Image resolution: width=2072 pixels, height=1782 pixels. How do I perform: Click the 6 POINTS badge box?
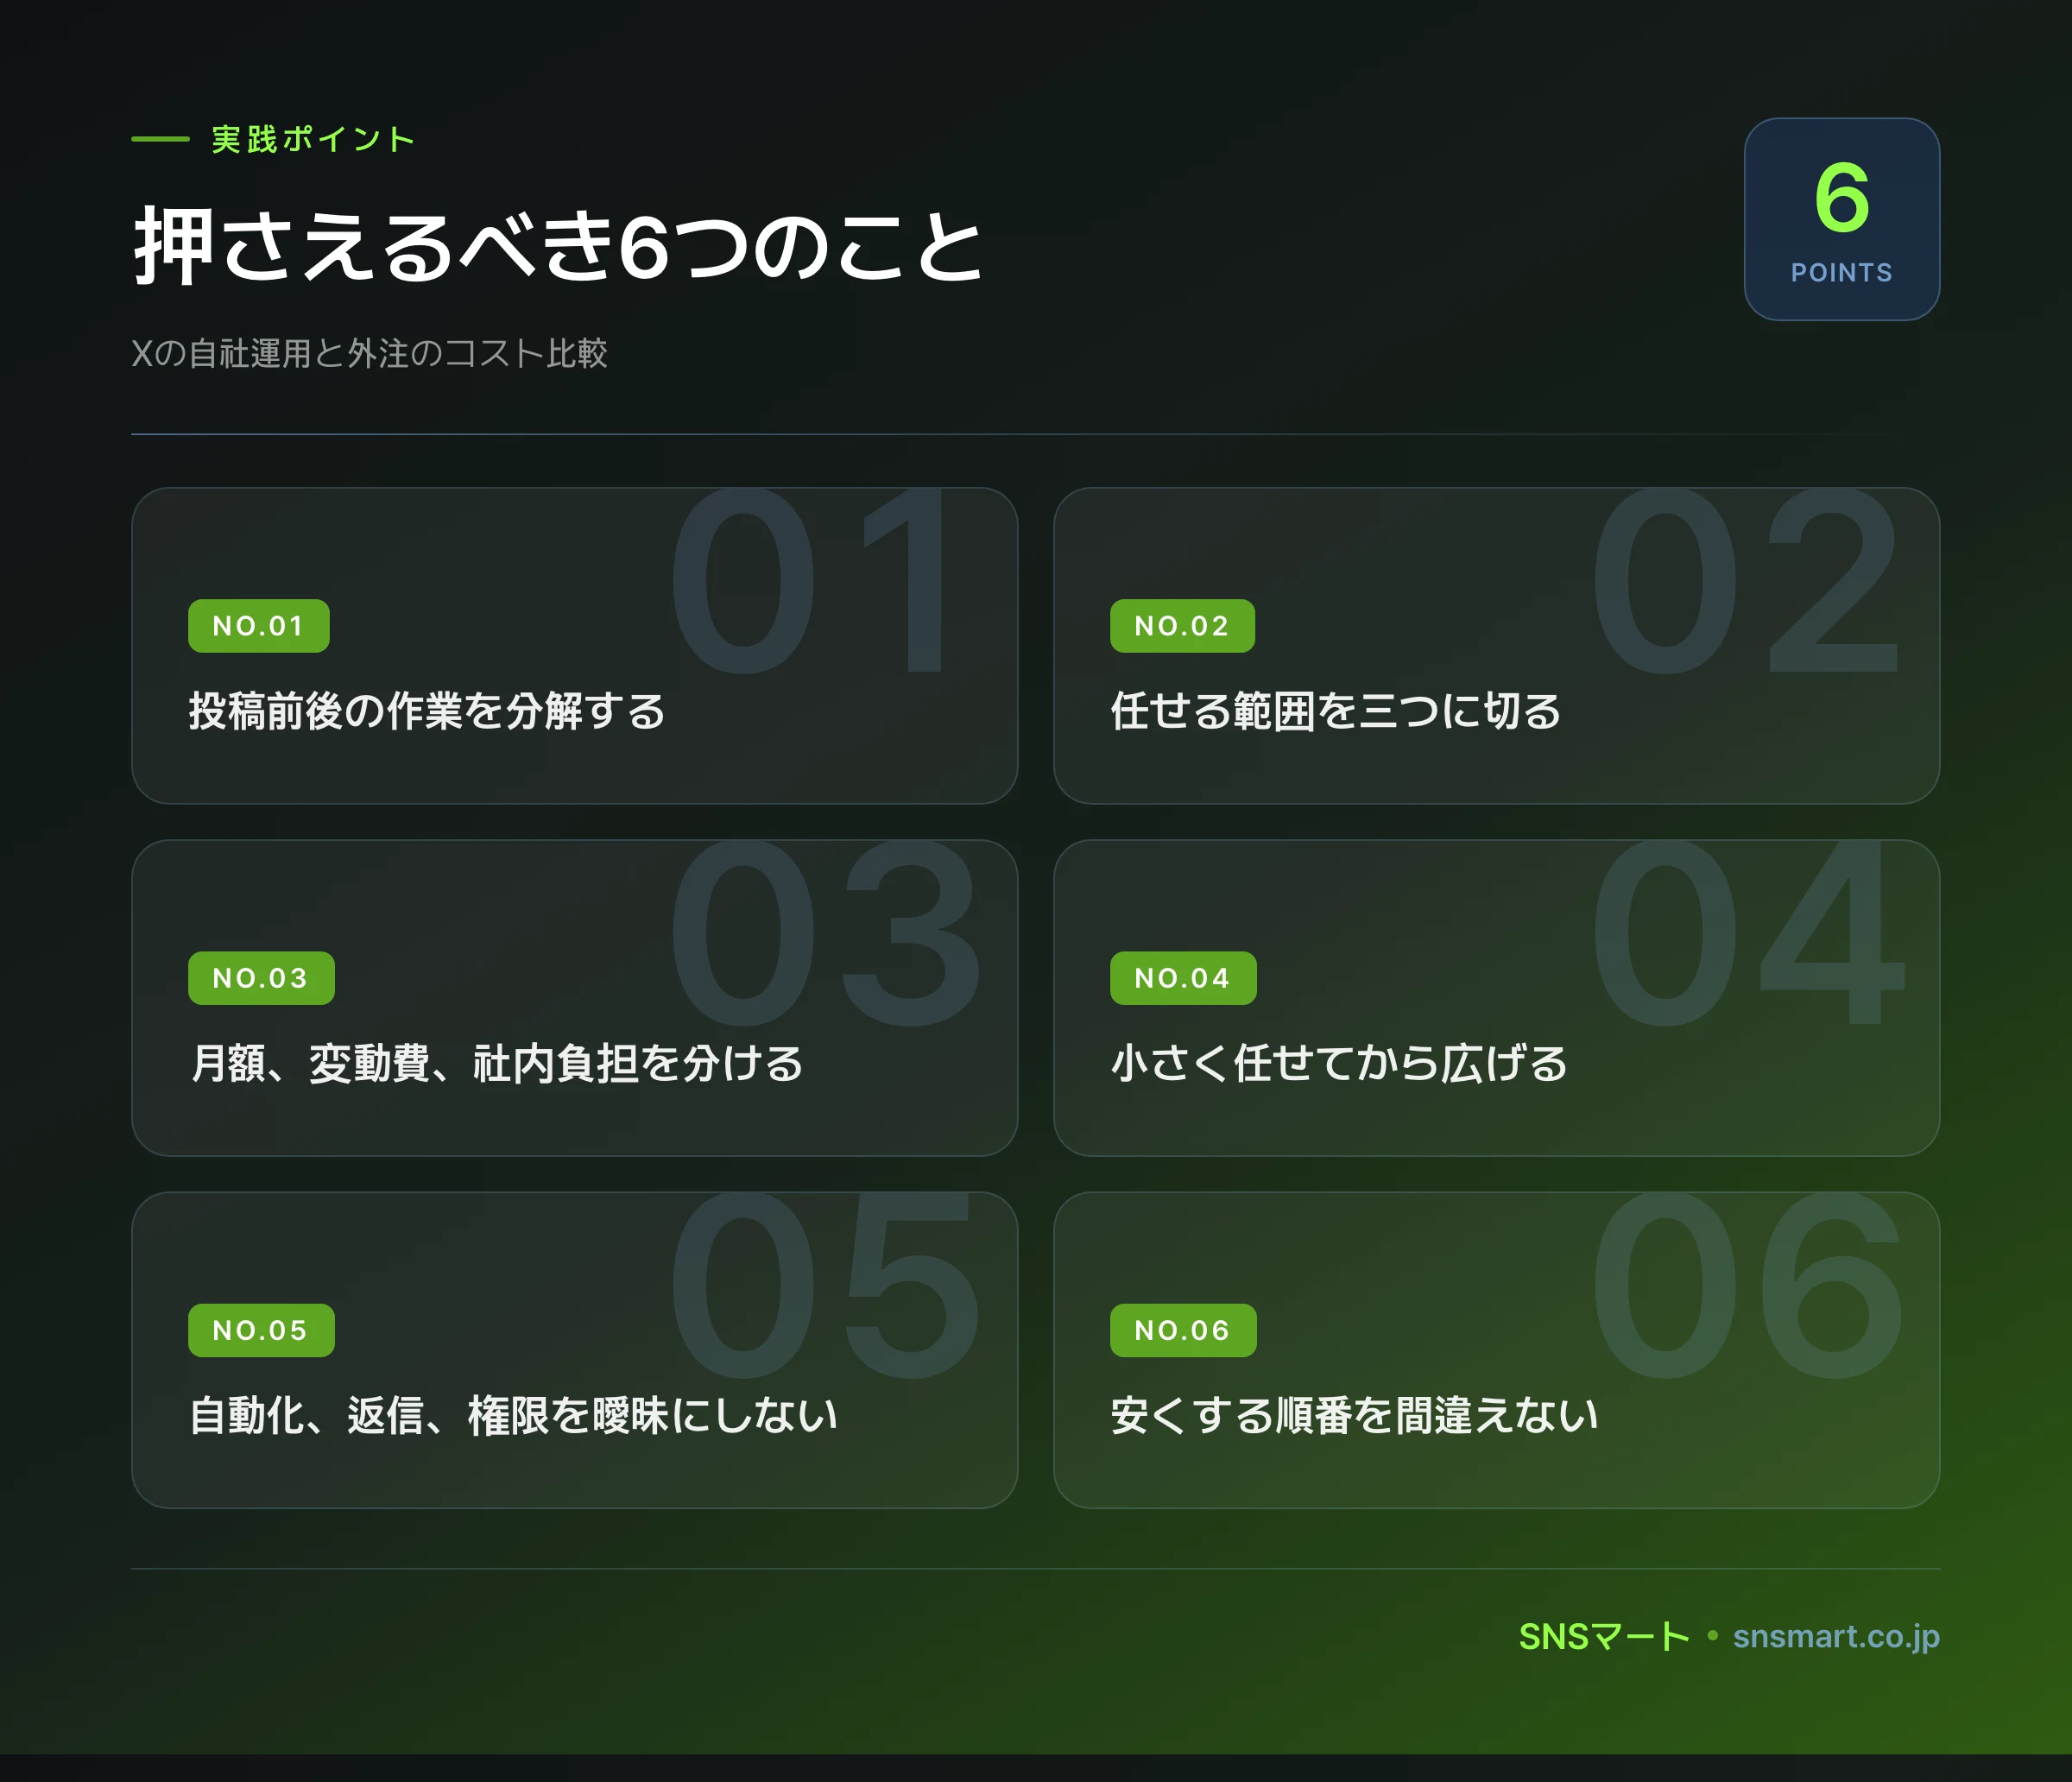tap(1842, 219)
